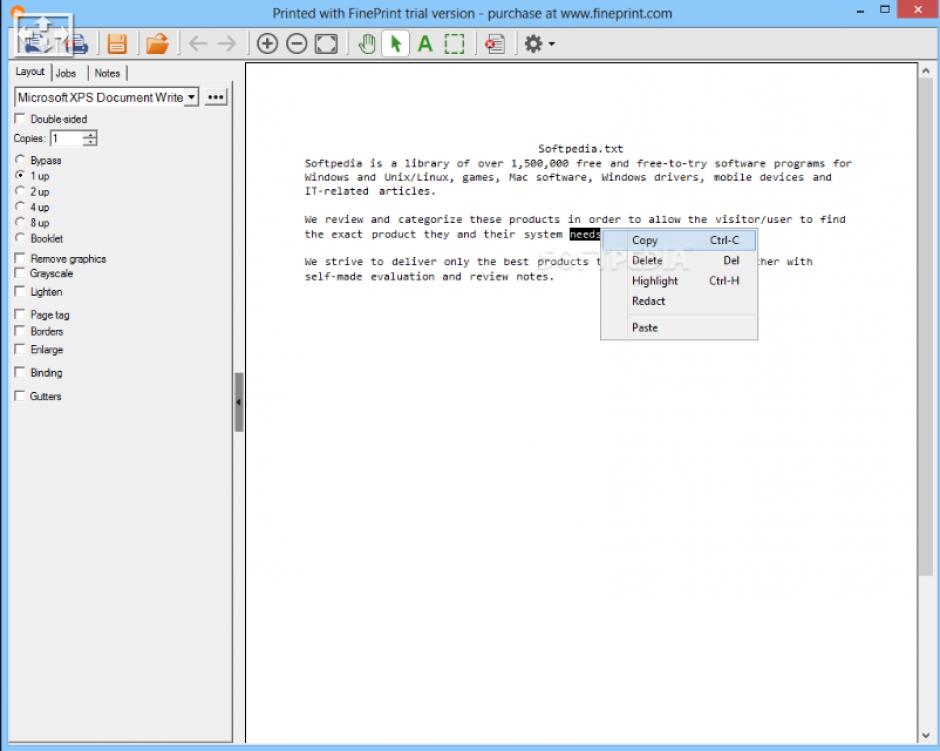Switch to the Notes tab

click(107, 73)
